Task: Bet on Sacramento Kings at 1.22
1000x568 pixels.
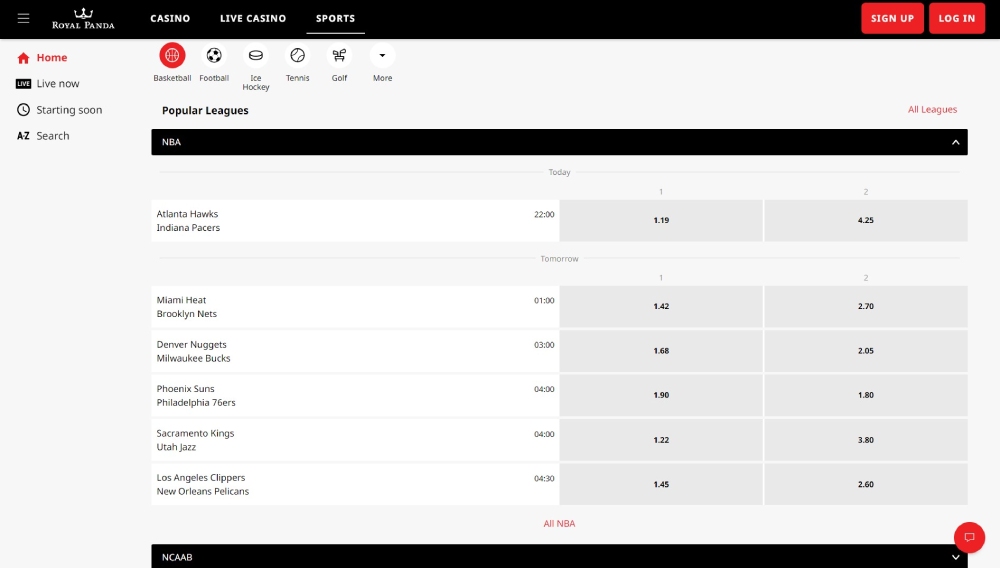Action: coord(661,440)
